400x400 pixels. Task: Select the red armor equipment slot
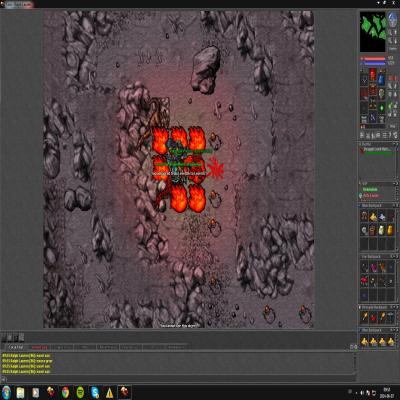click(x=373, y=90)
